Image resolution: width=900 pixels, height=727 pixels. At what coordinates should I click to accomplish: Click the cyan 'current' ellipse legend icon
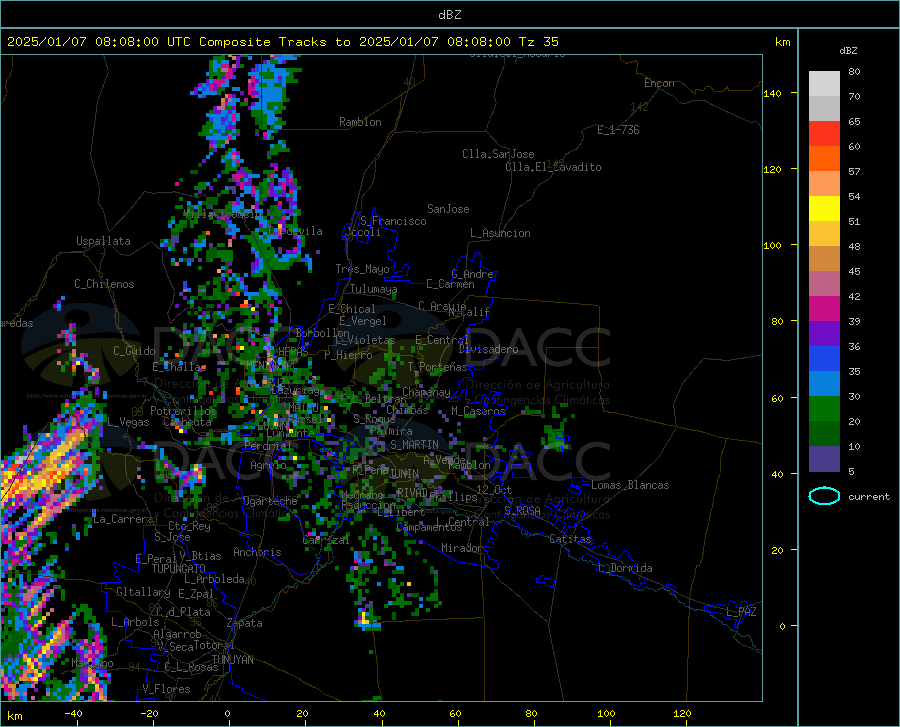[824, 496]
